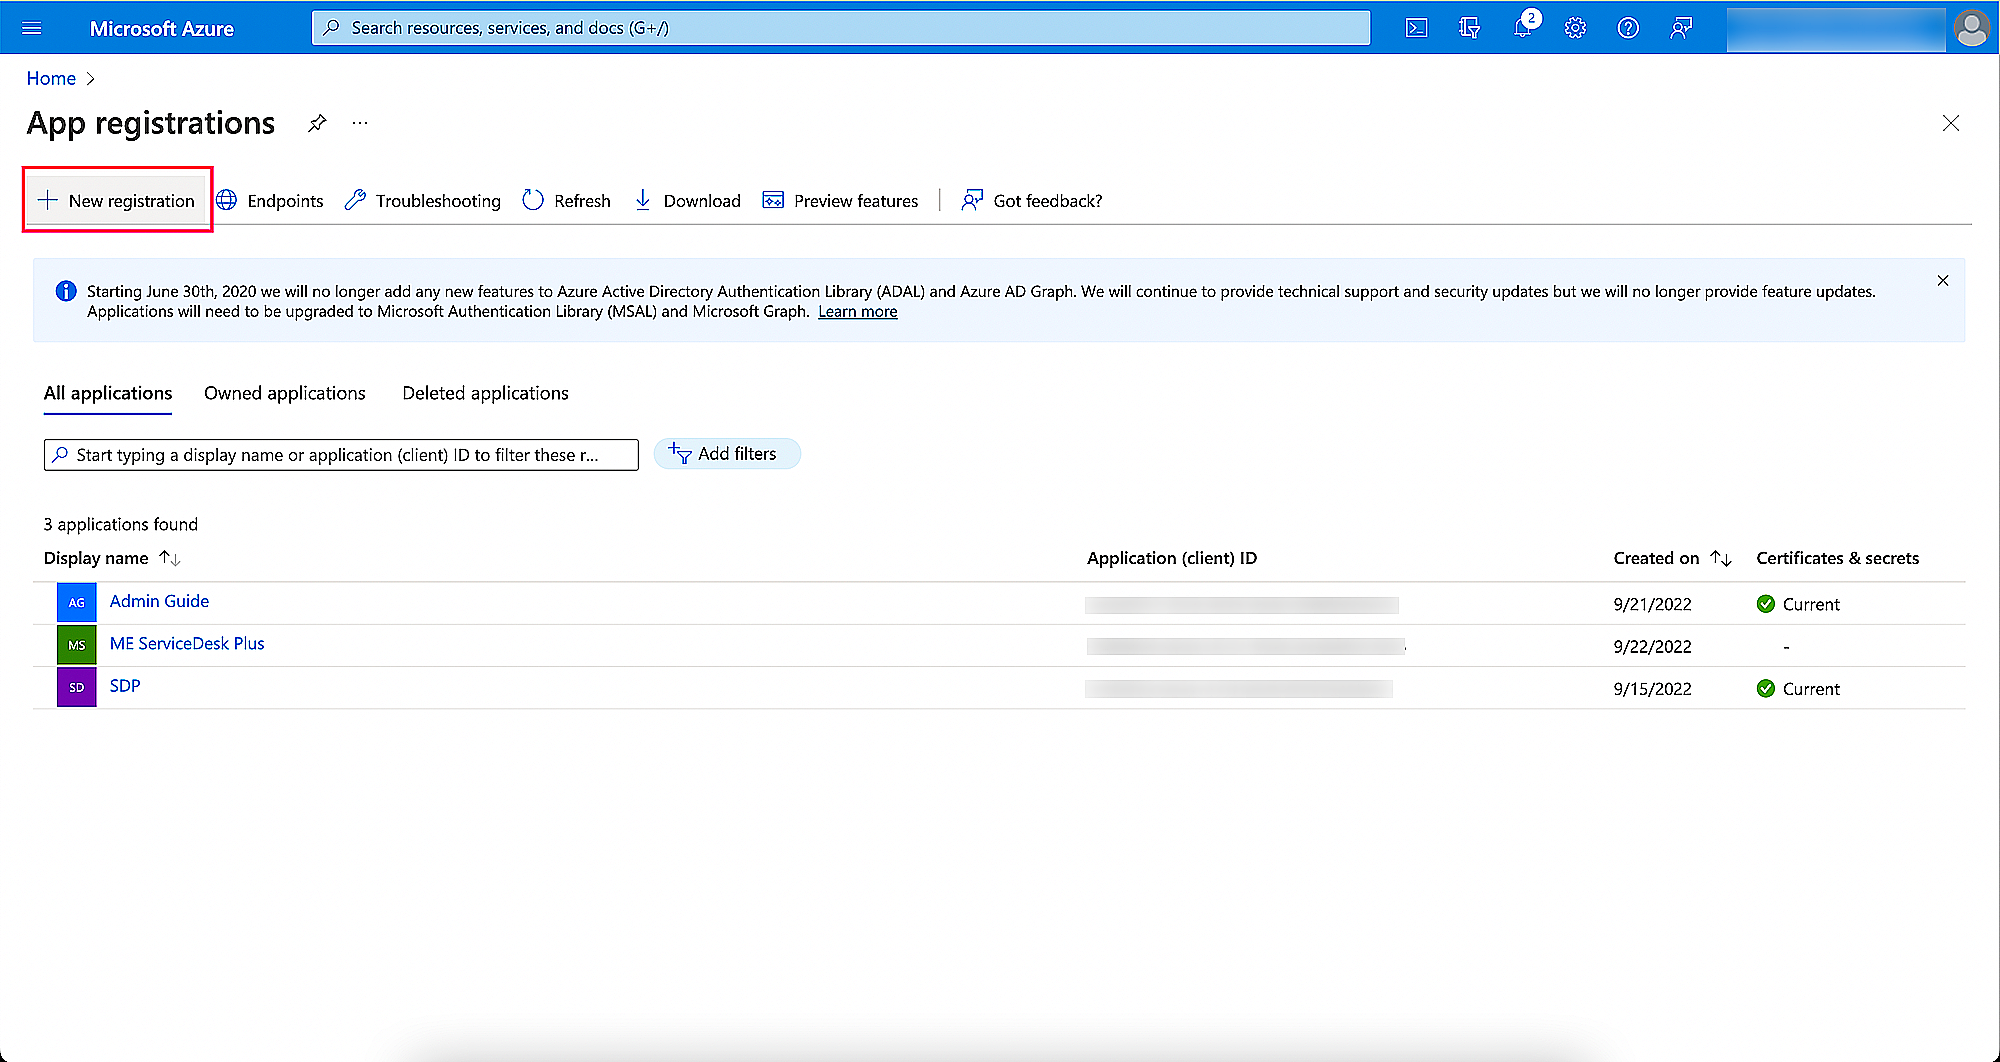Viewport: 2000px width, 1062px height.
Task: Select the 9/15/2022 created date cell
Action: pyautogui.click(x=1652, y=689)
